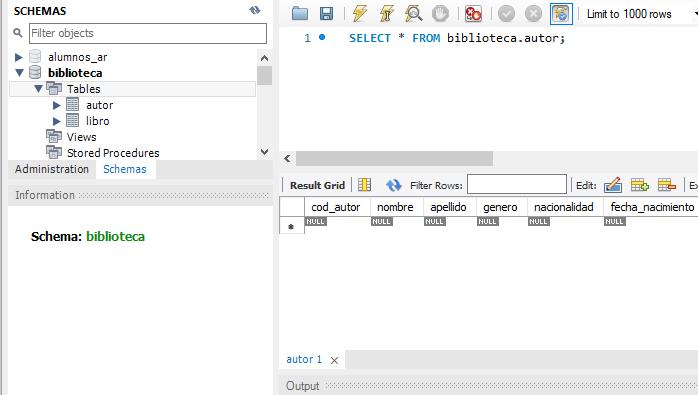Select the libro table
Image resolution: width=698 pixels, height=395 pixels.
pos(97,121)
